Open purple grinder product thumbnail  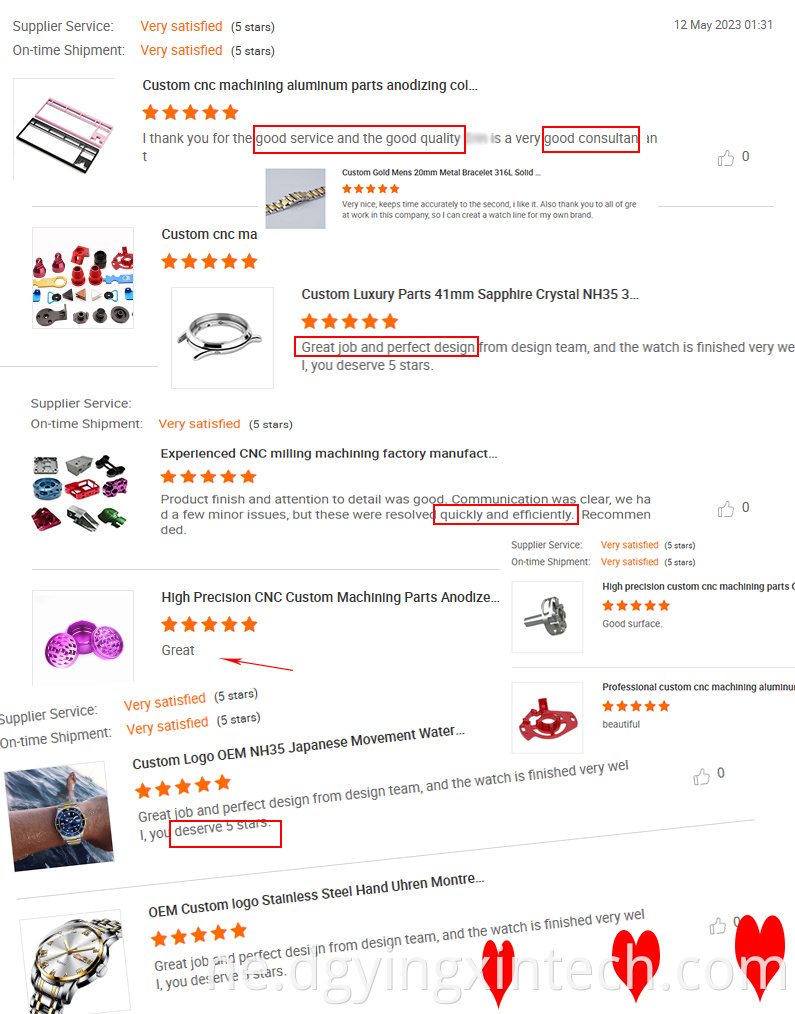click(83, 638)
